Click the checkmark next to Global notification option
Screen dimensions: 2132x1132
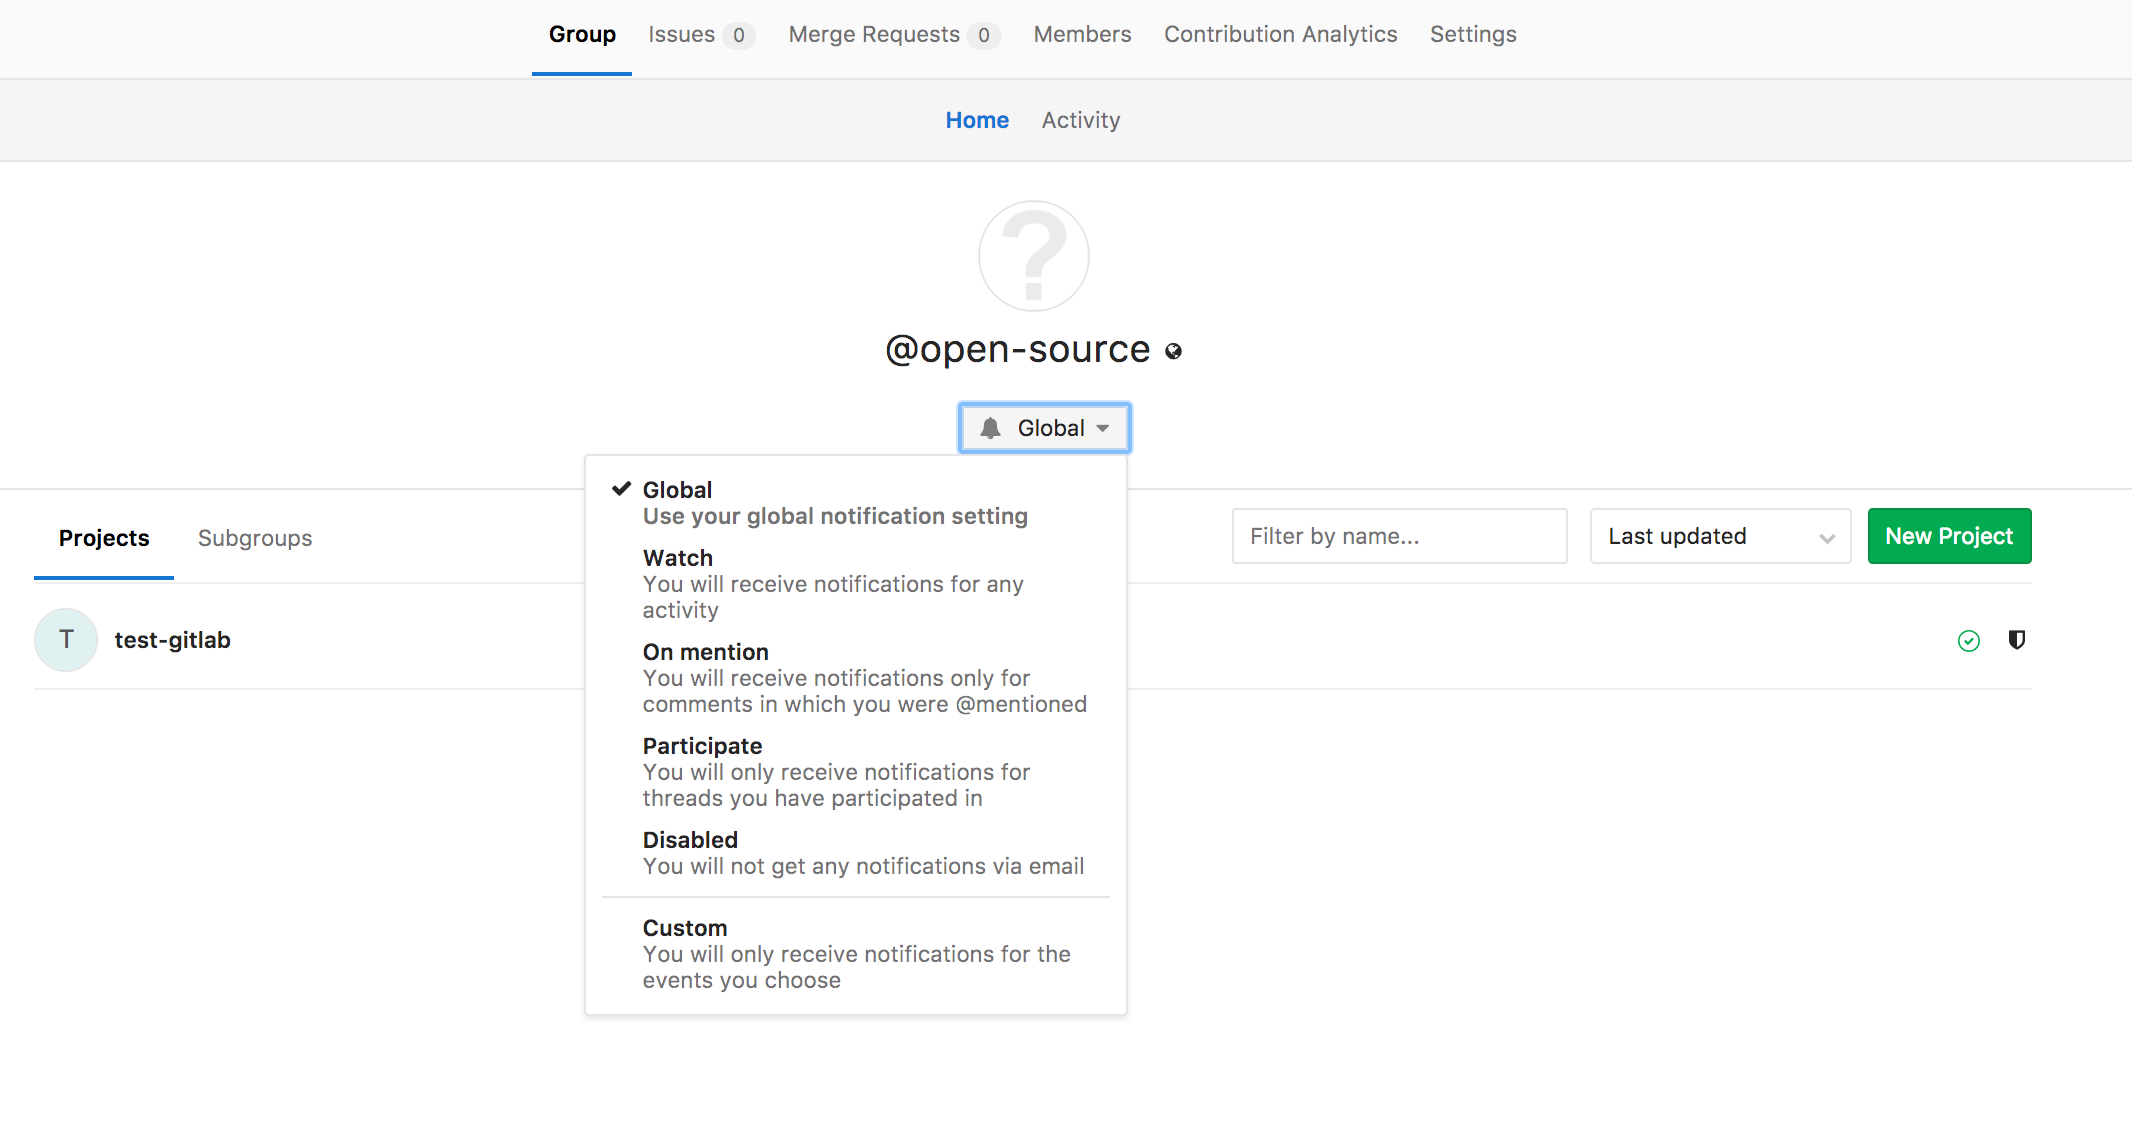(622, 489)
